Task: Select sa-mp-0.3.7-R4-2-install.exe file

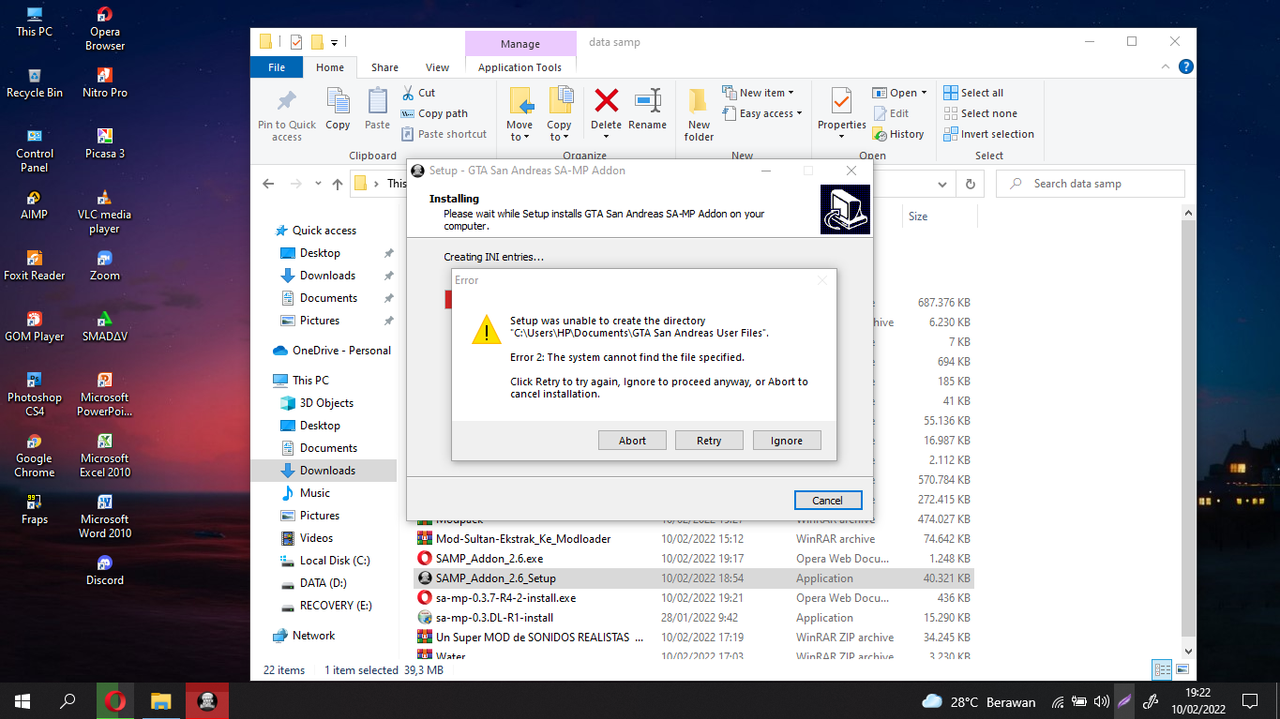Action: click(x=505, y=598)
